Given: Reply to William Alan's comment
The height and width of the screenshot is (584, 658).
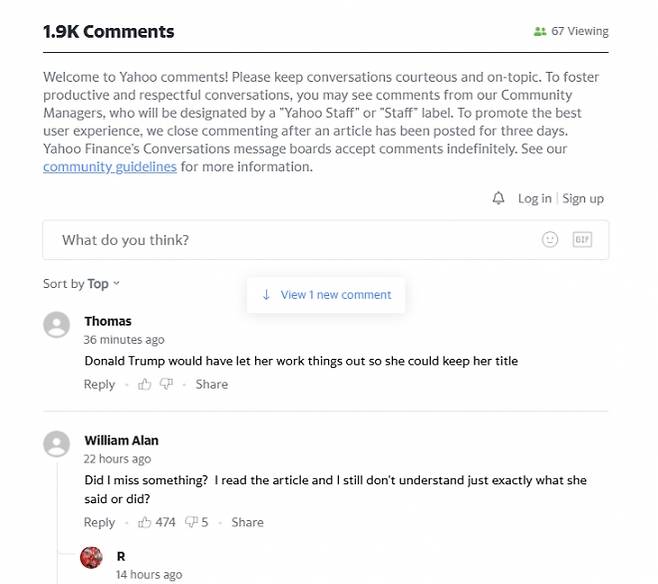Looking at the screenshot, I should [x=99, y=522].
